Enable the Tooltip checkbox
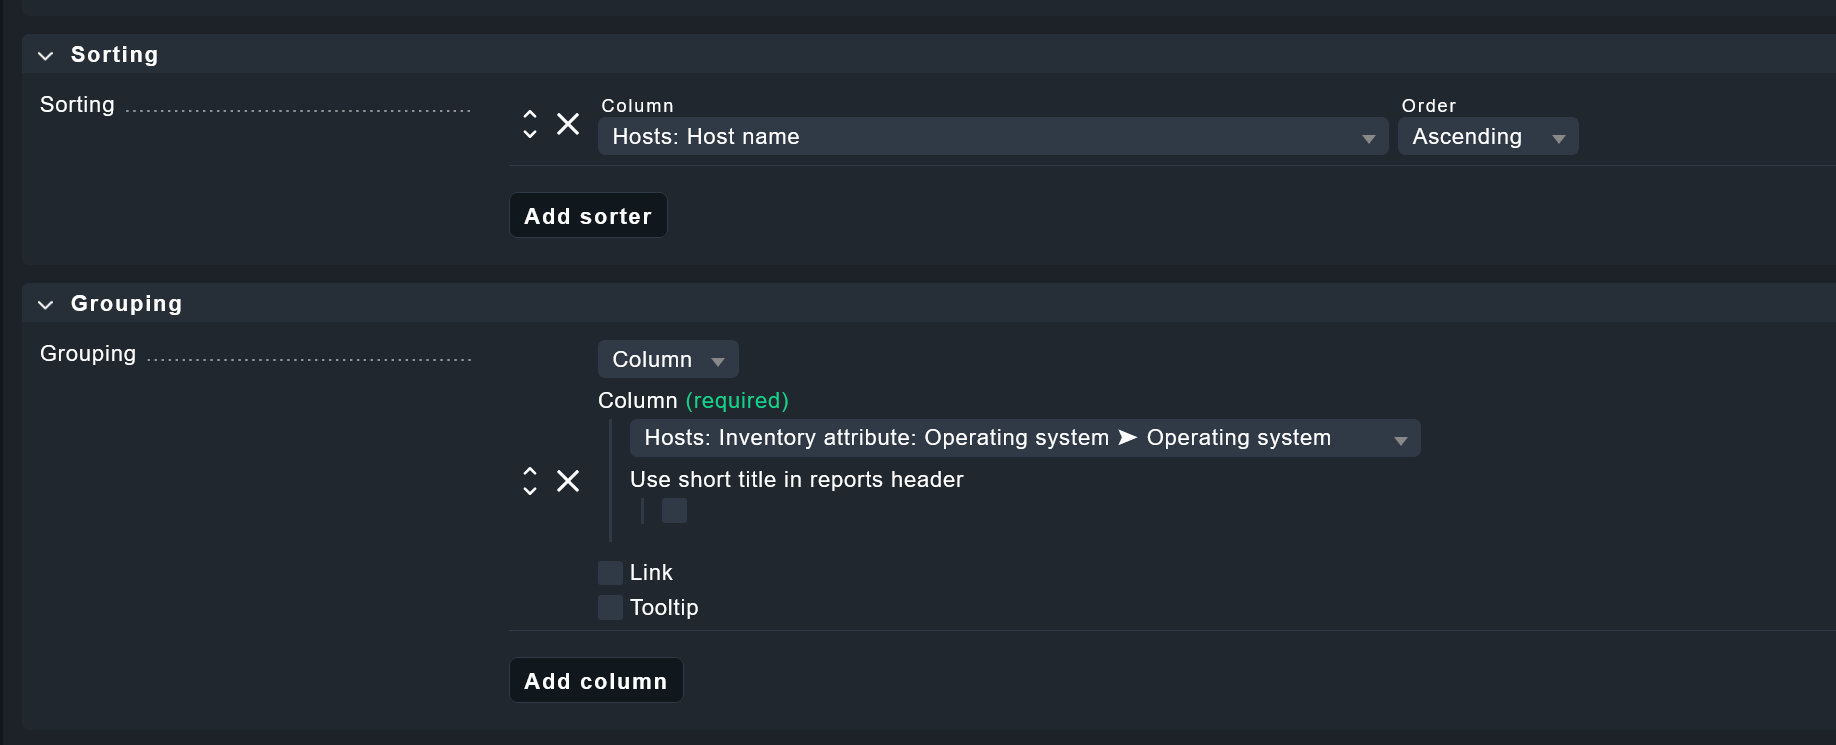 tap(610, 608)
